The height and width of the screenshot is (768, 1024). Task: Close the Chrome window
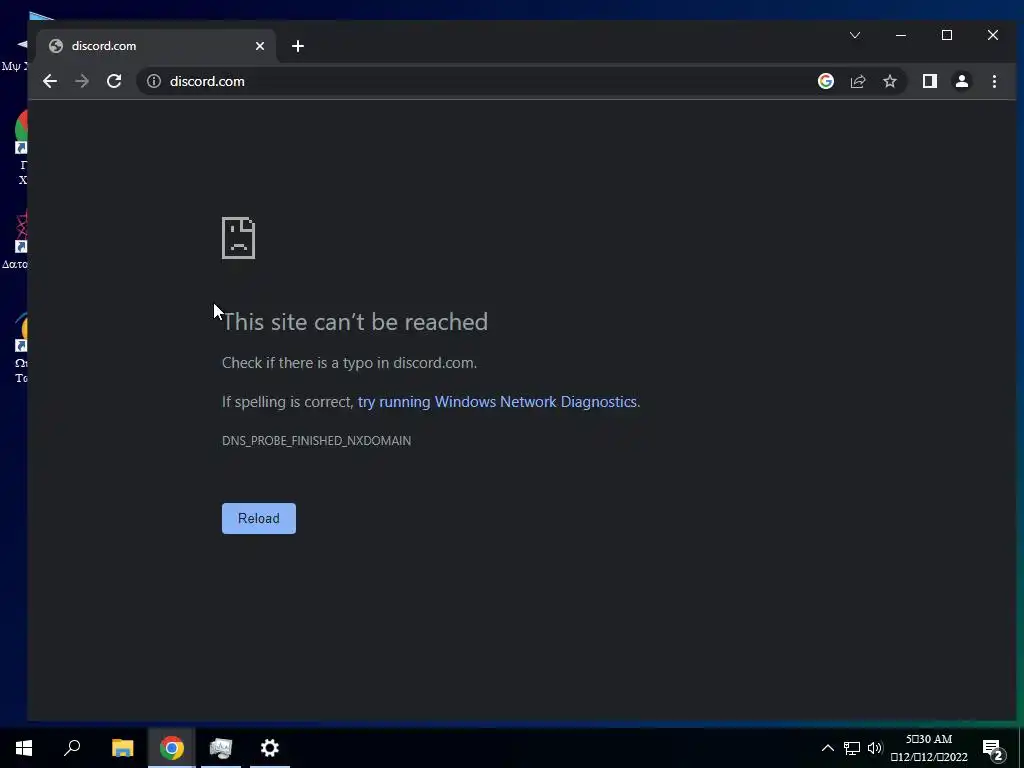pos(993,35)
